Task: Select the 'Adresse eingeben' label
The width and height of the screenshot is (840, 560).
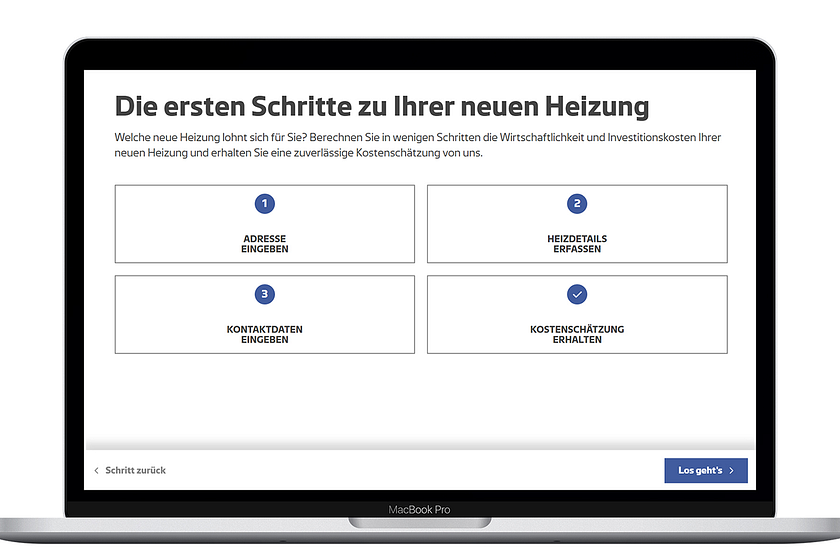Action: (264, 244)
